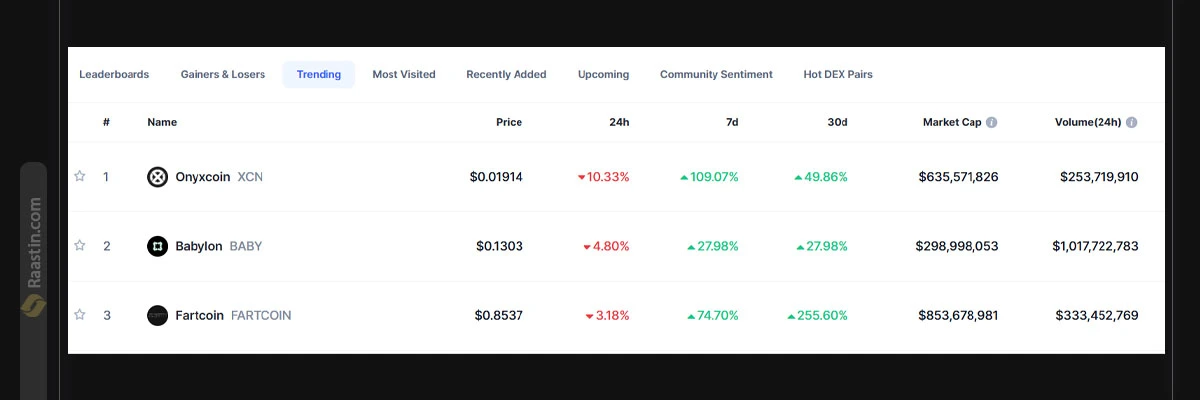The image size is (1200, 400).
Task: Click the $0.8537 Fartcoin price
Action: [x=499, y=315]
